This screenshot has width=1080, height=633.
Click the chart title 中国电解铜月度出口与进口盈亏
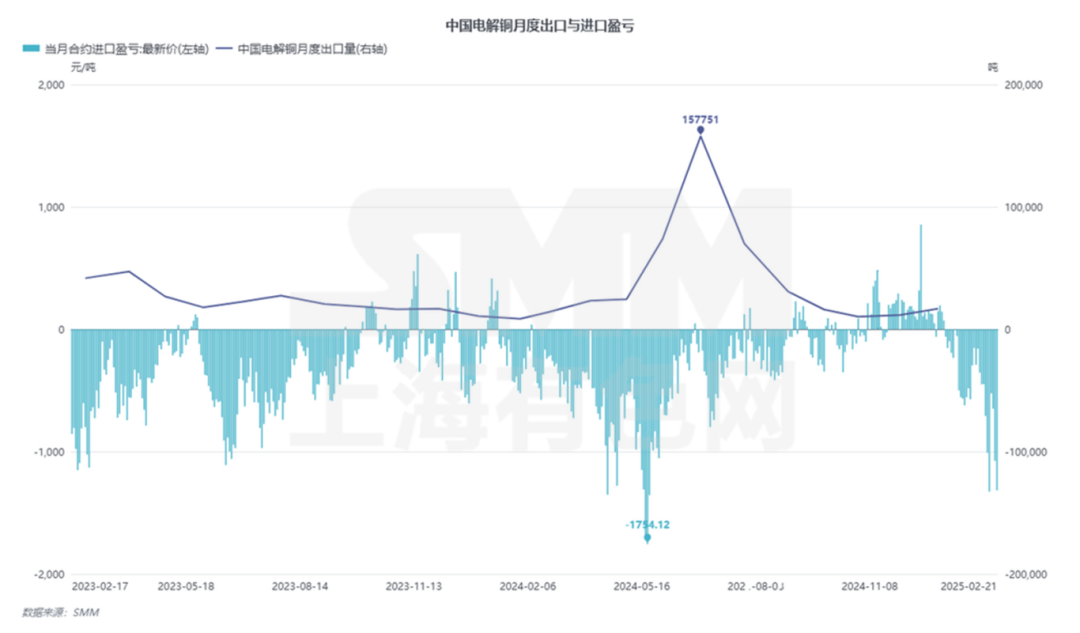coord(540,26)
